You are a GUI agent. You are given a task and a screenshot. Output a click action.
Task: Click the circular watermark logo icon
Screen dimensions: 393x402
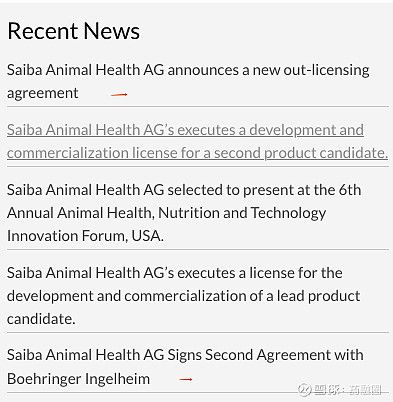[x=304, y=390]
